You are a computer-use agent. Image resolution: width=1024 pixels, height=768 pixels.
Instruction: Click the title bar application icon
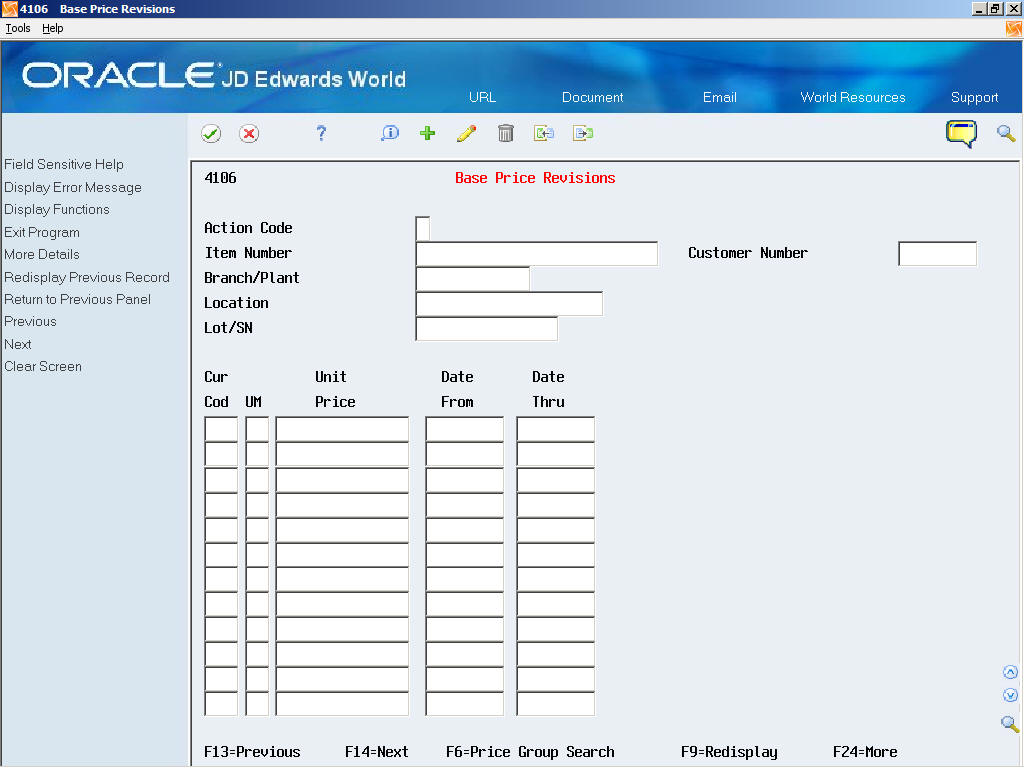[9, 9]
